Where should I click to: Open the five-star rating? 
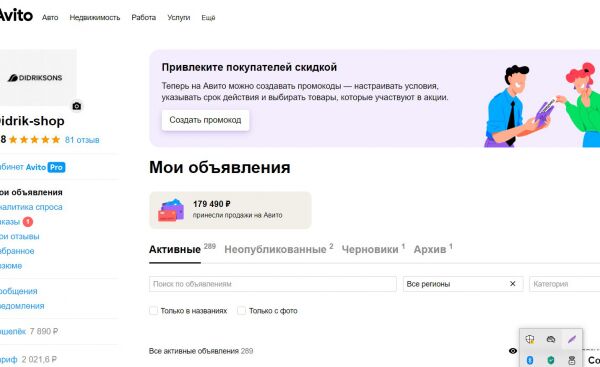(34, 140)
